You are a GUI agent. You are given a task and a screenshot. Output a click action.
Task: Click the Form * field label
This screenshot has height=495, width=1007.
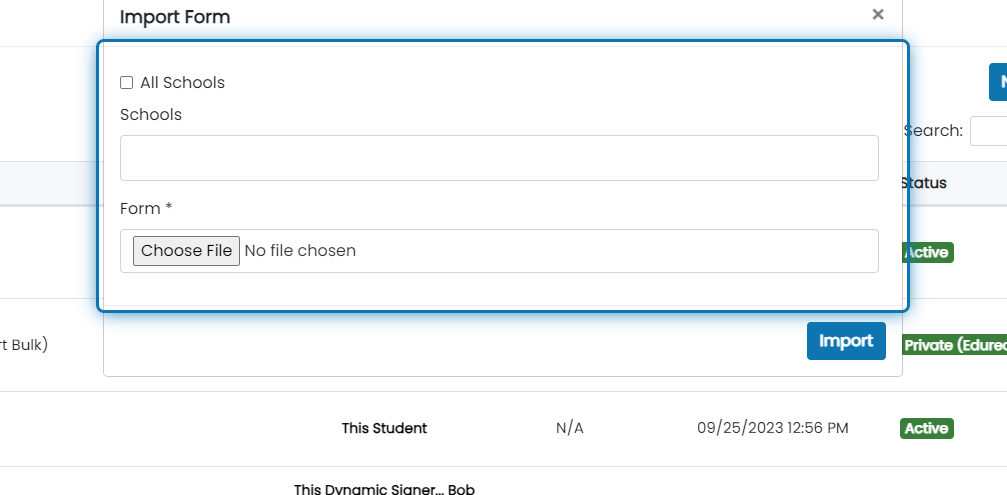tap(146, 209)
